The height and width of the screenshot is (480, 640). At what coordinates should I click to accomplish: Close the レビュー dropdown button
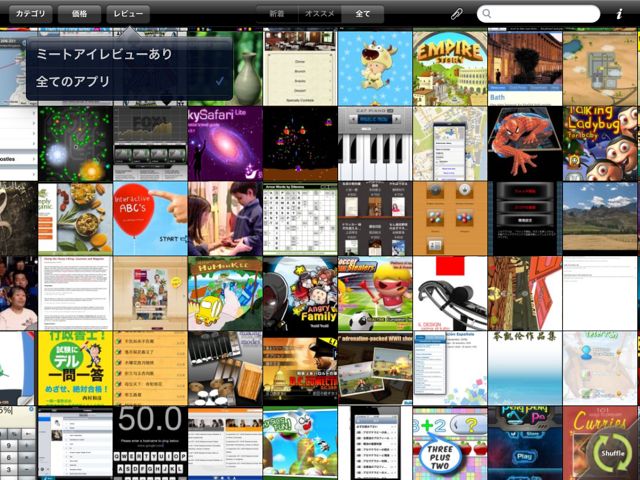tap(128, 13)
